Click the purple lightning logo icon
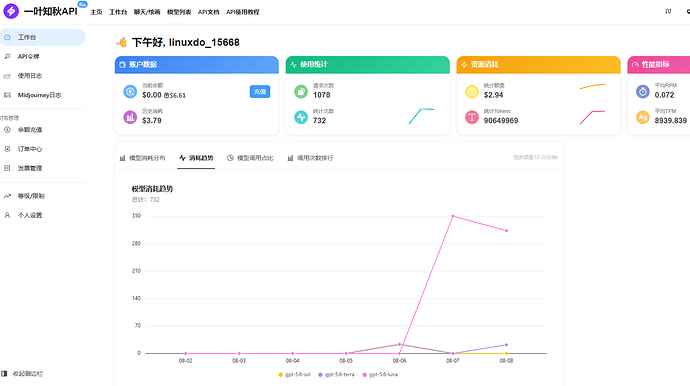The image size is (690, 386). 11,11
